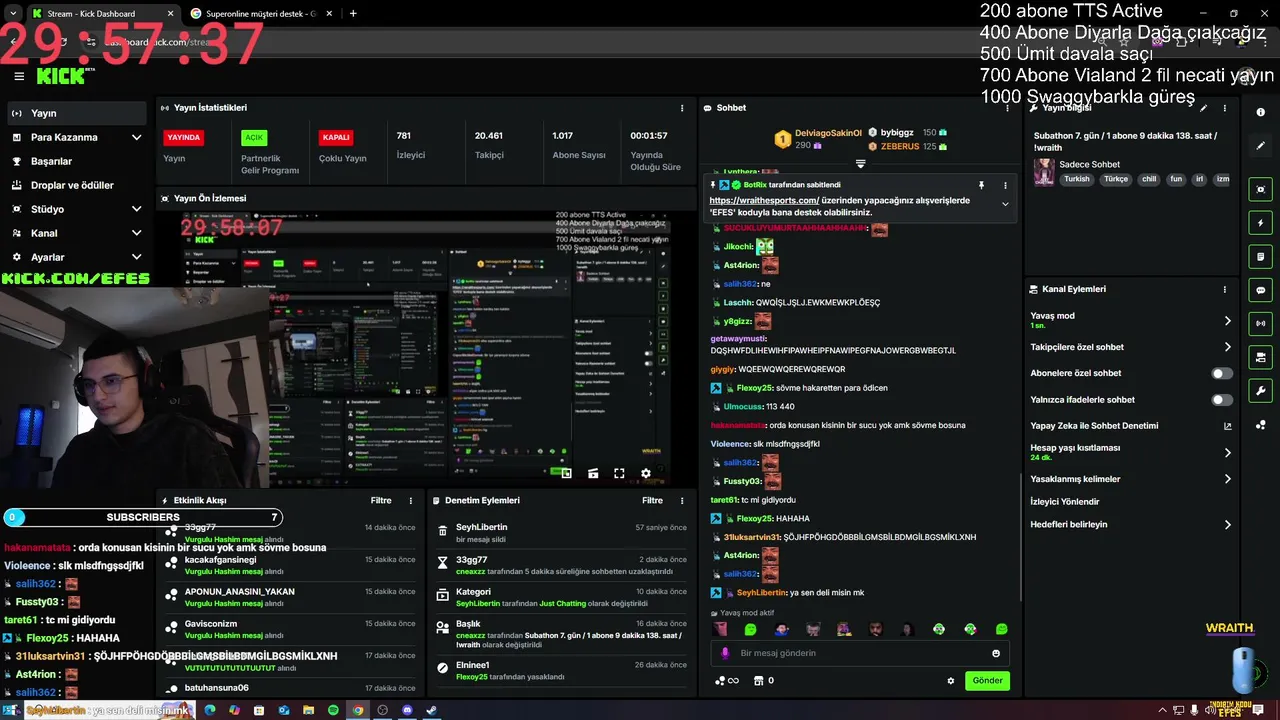Send message with Gönder button
The image size is (1280, 720).
click(987, 681)
